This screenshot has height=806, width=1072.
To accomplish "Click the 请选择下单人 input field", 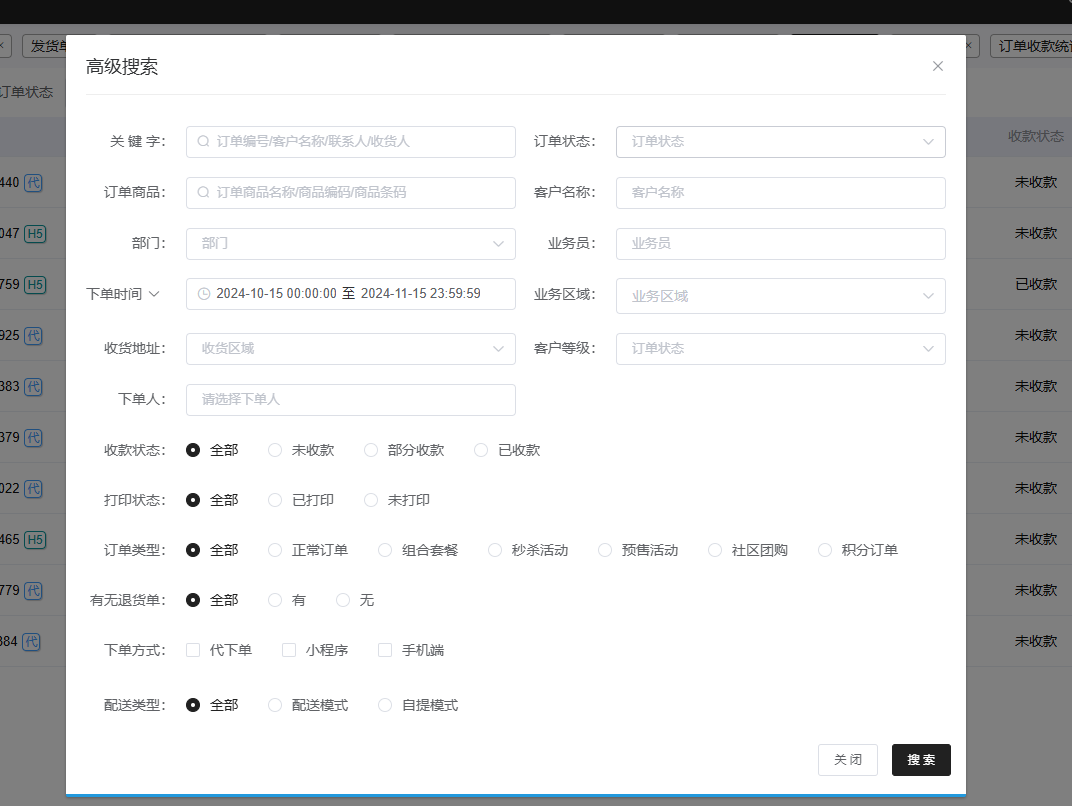I will 350,400.
